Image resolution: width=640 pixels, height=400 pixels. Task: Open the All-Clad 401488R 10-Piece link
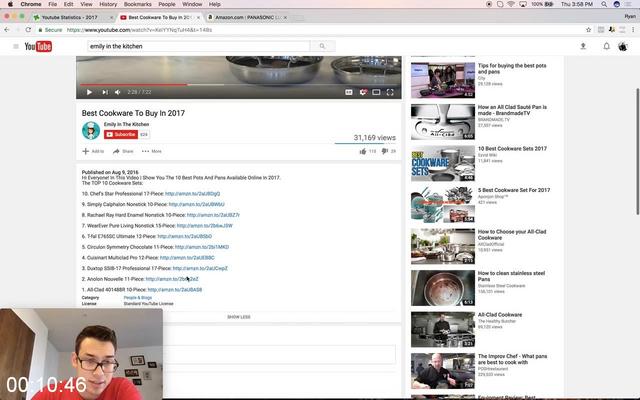click(x=175, y=290)
